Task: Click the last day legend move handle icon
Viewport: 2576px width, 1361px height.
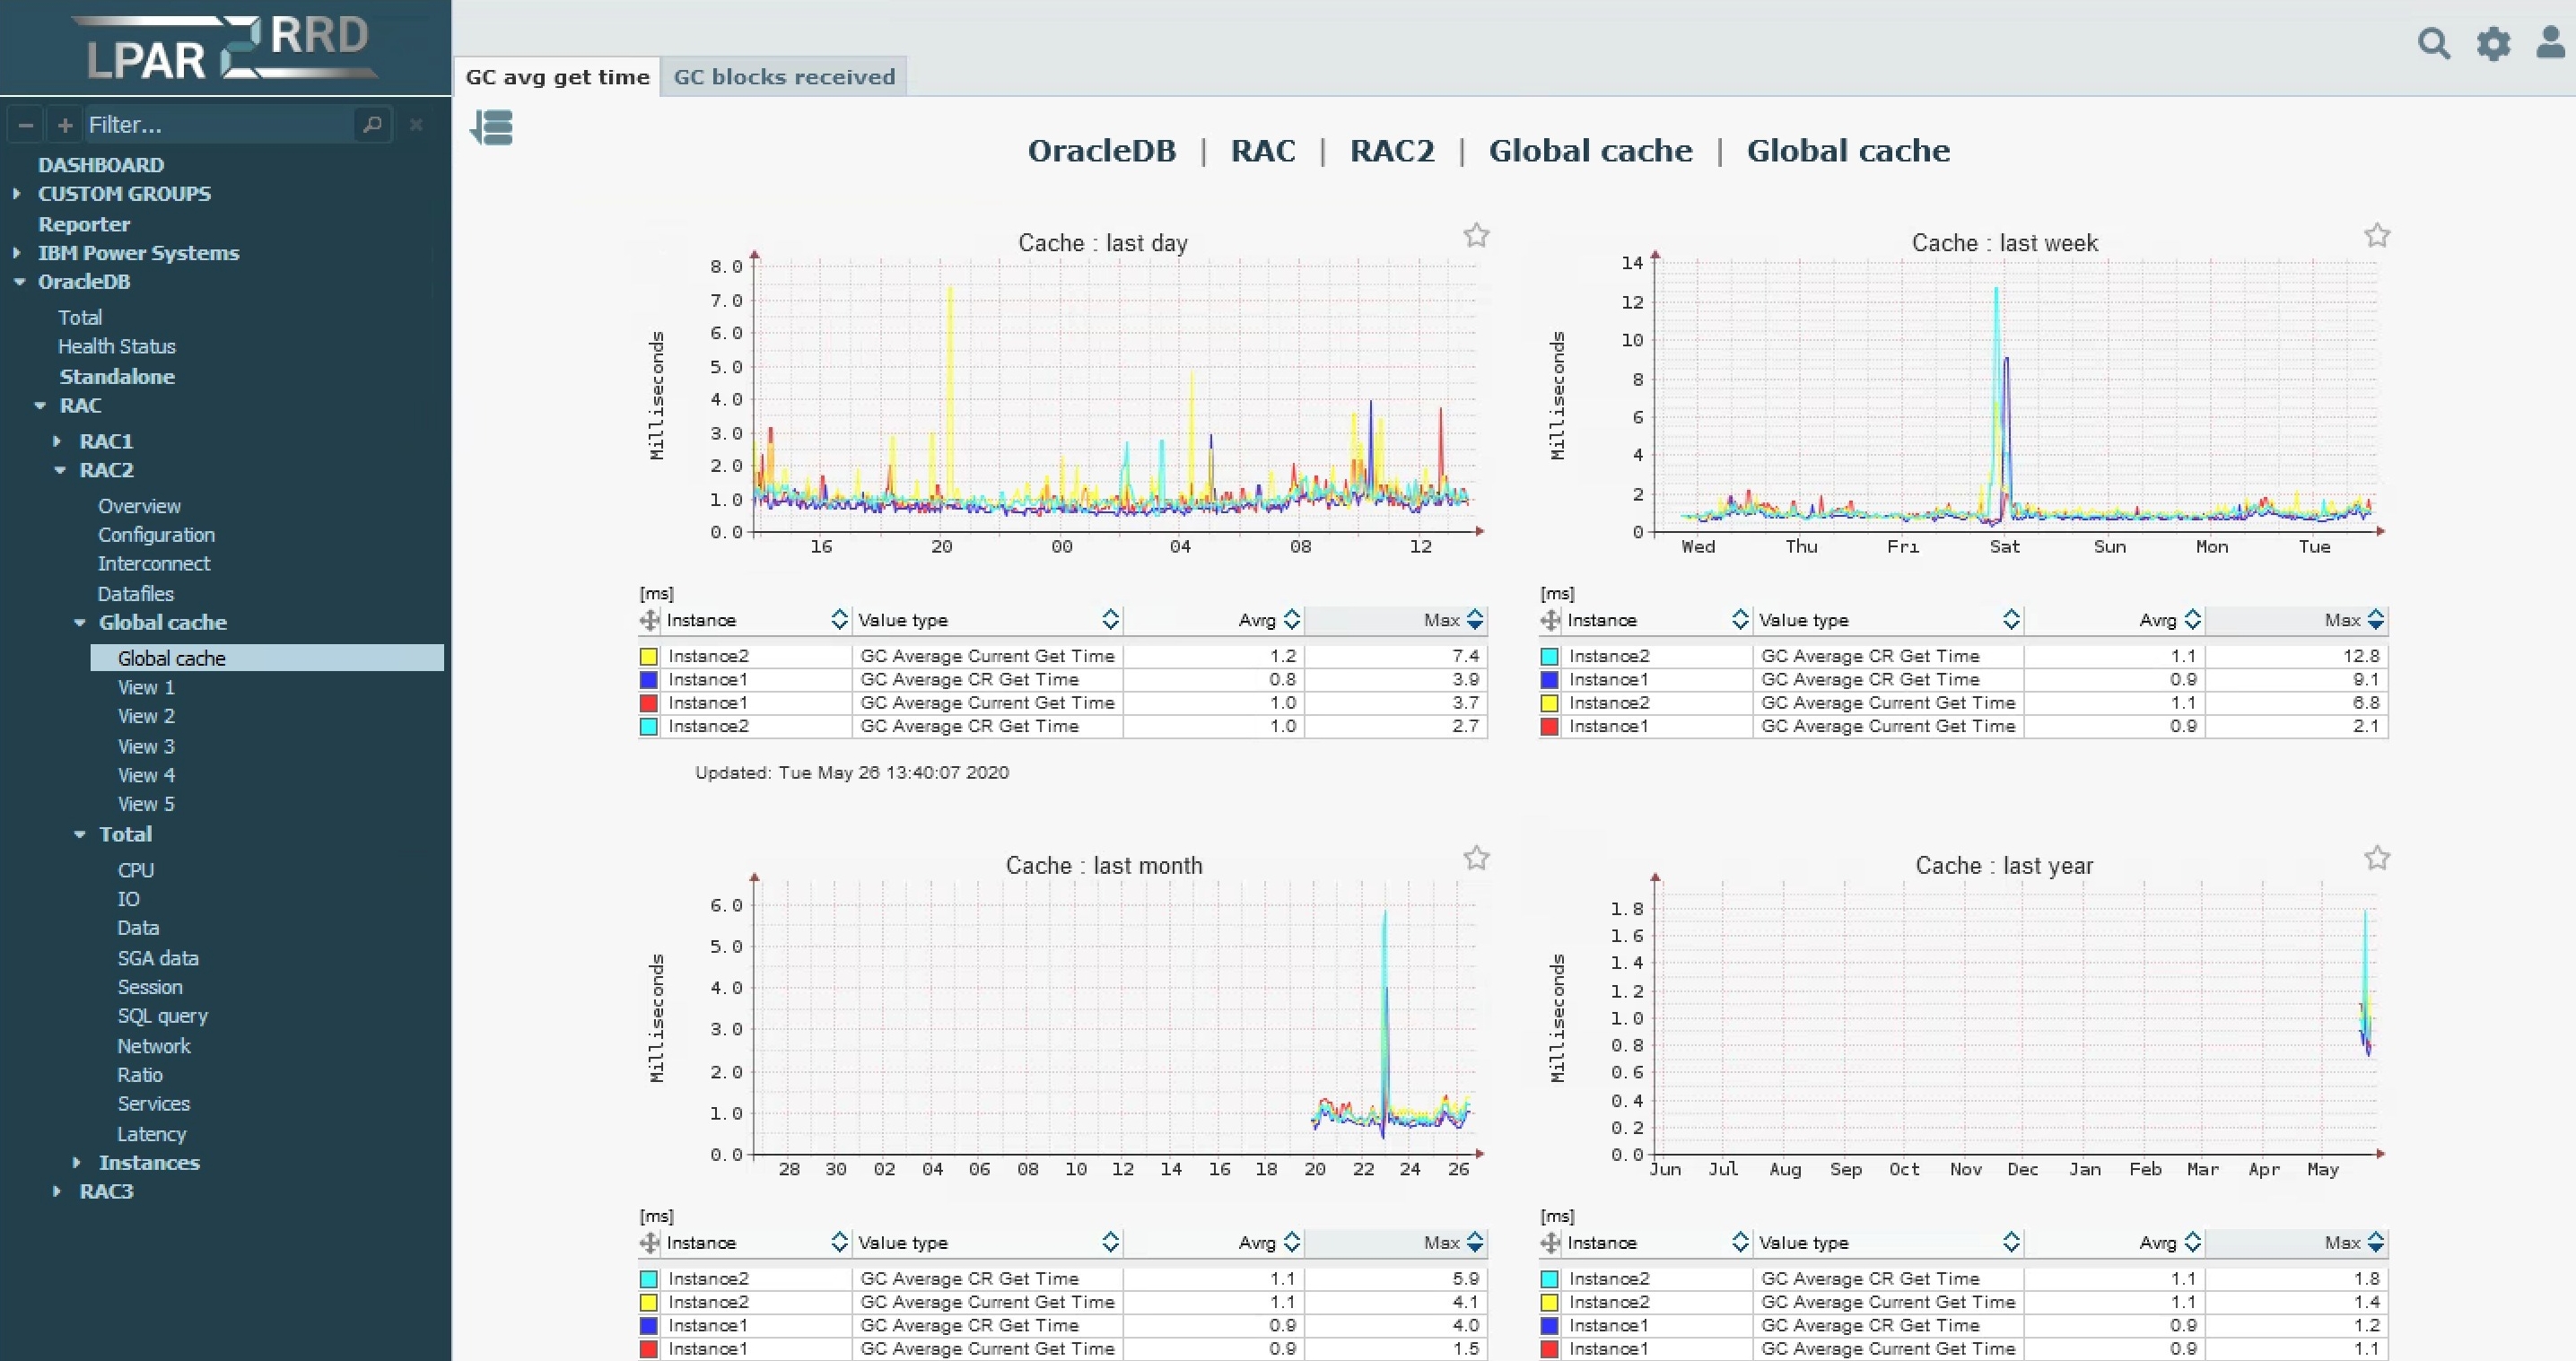Action: point(649,620)
